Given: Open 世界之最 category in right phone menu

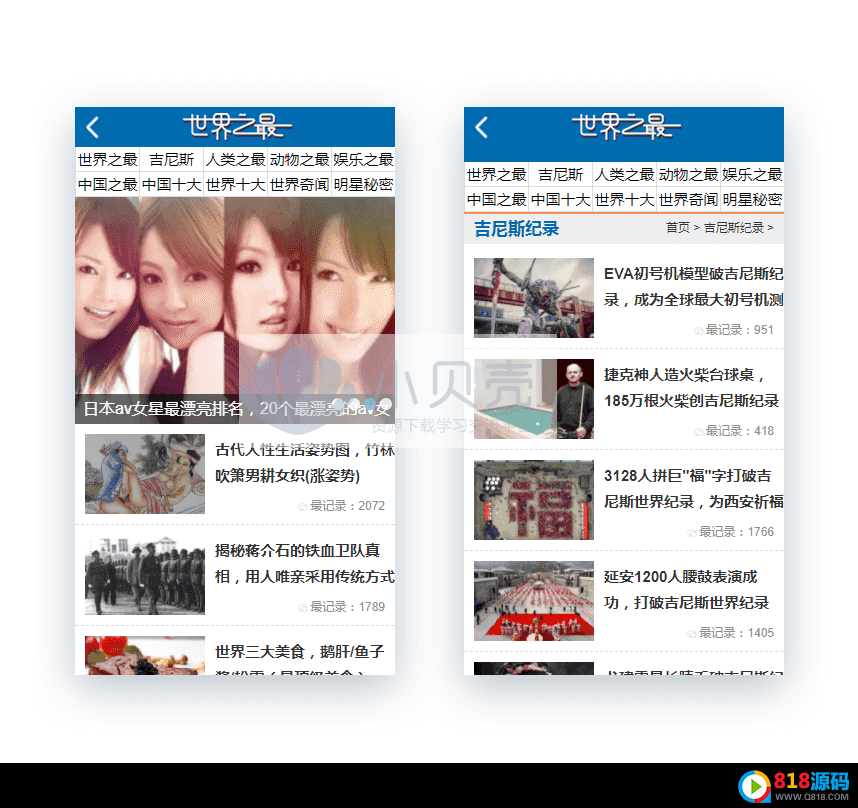Looking at the screenshot, I should pos(496,175).
